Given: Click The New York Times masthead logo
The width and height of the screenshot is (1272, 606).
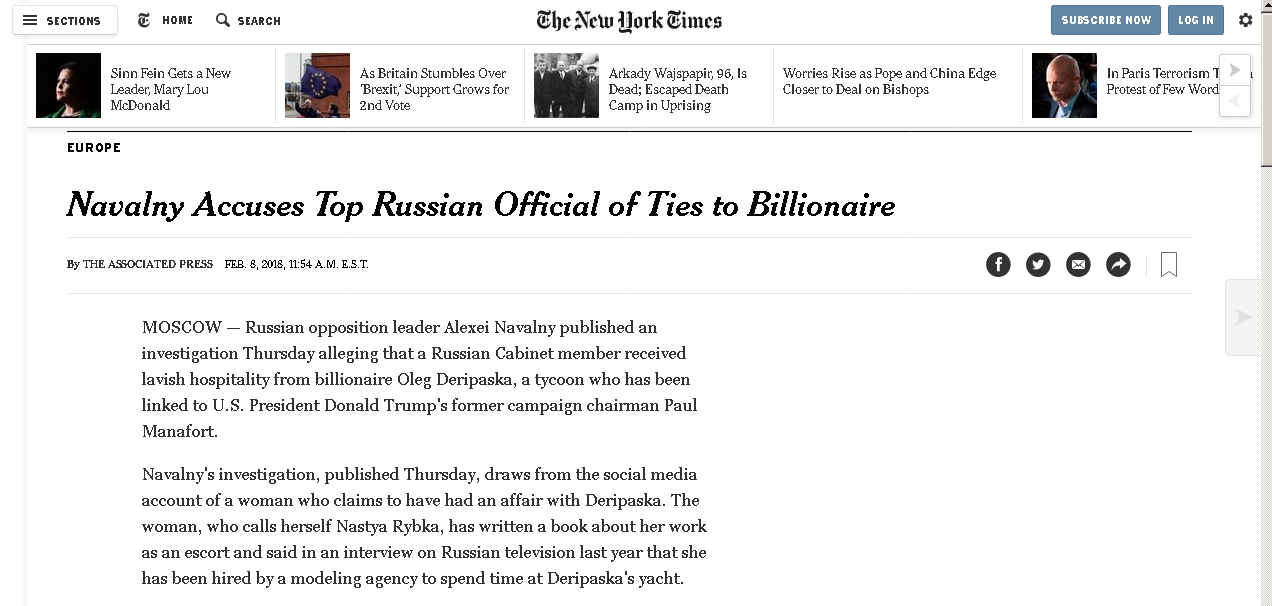Looking at the screenshot, I should click(629, 20).
